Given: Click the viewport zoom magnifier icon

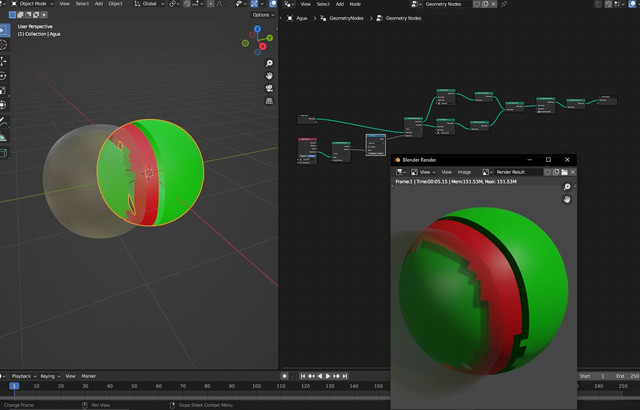Looking at the screenshot, I should 269,63.
